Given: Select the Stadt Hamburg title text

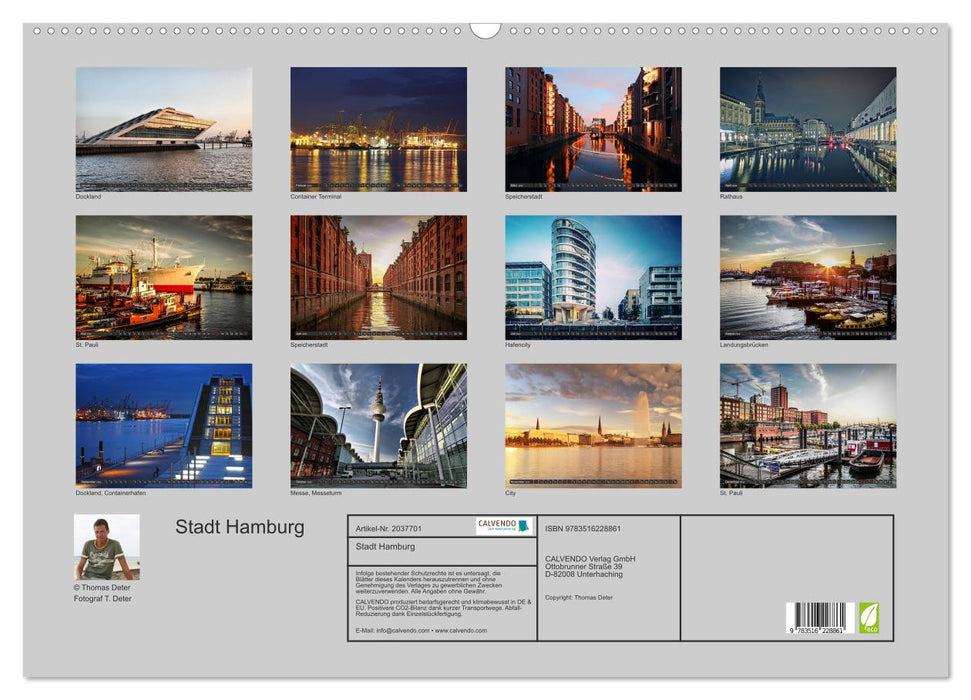Looking at the screenshot, I should click(x=240, y=528).
